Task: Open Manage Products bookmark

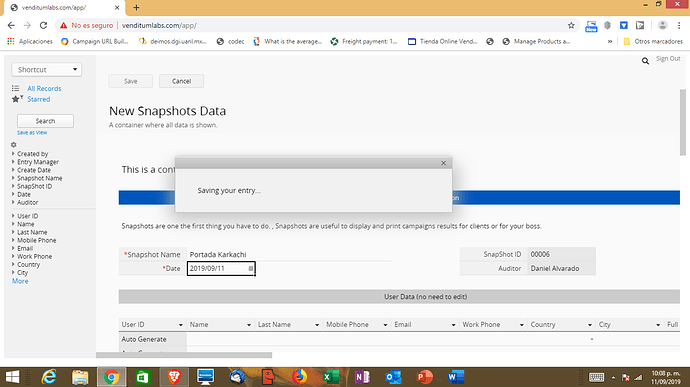Action: pyautogui.click(x=536, y=41)
